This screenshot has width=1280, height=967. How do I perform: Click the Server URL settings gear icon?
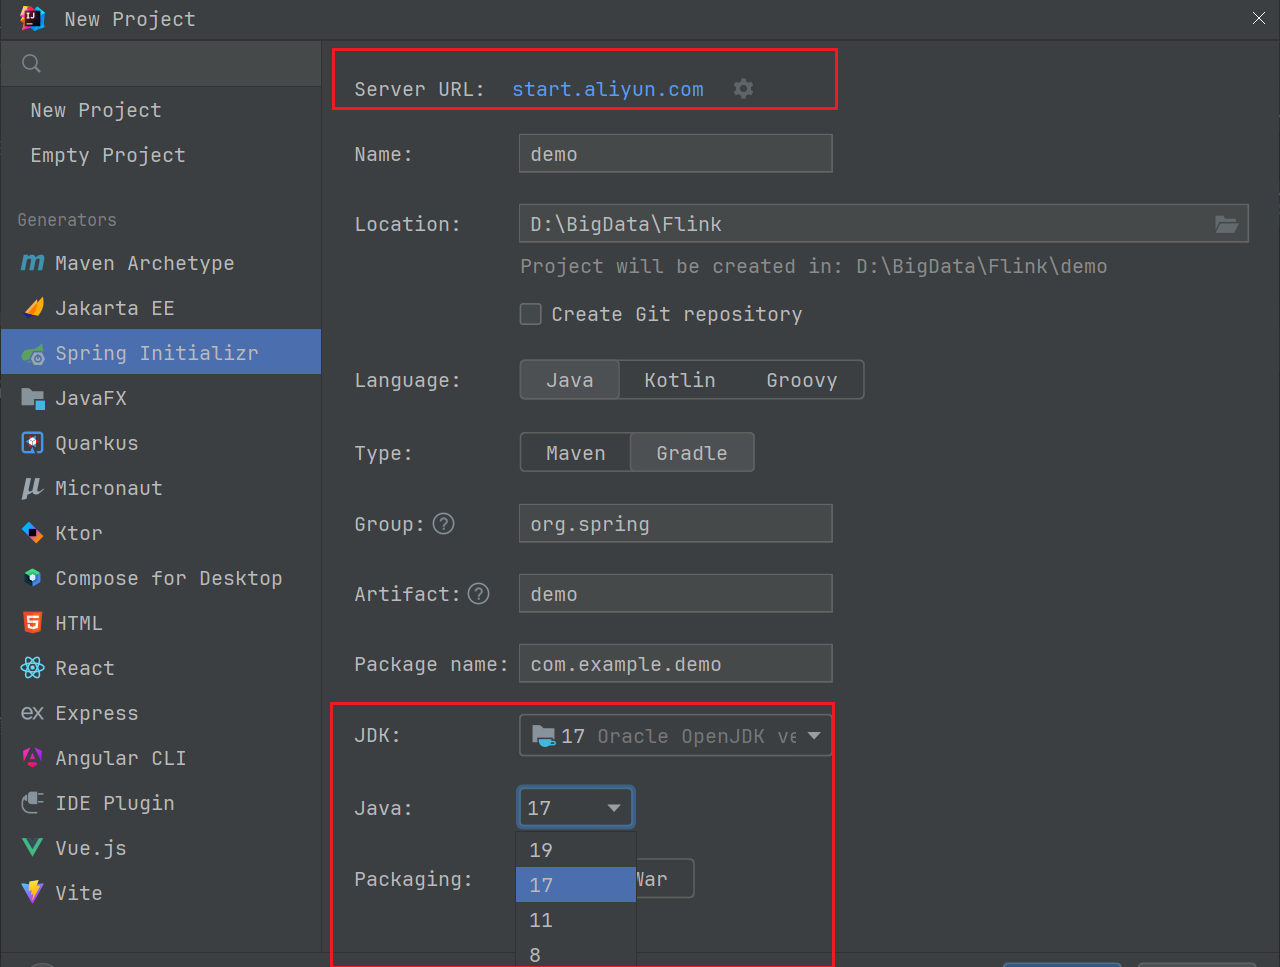coord(743,89)
